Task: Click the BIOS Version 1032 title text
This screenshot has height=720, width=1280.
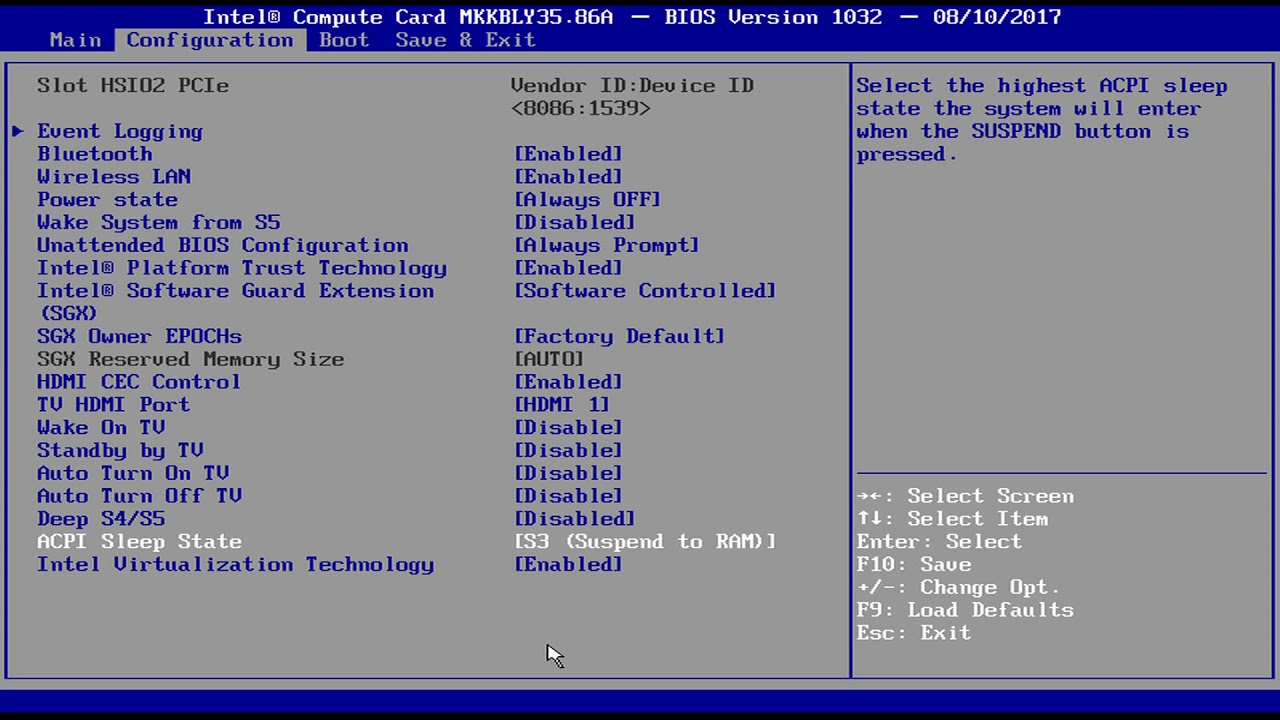Action: 773,17
